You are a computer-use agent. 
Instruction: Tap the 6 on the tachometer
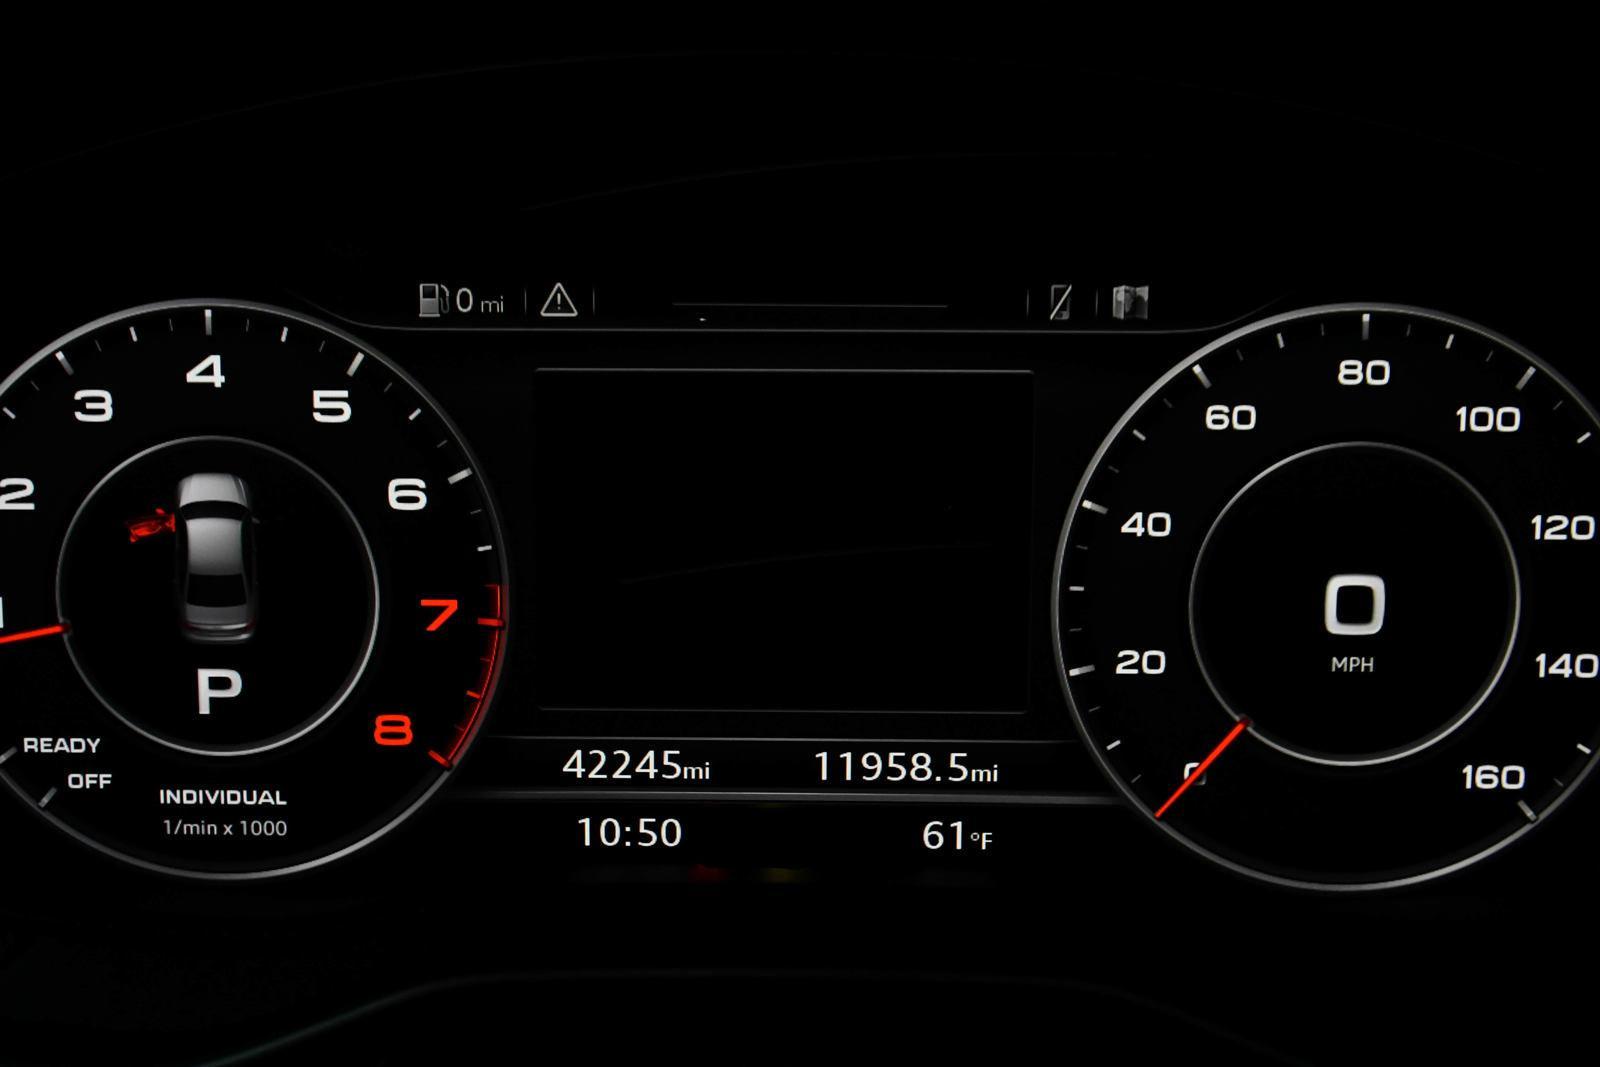pos(407,494)
